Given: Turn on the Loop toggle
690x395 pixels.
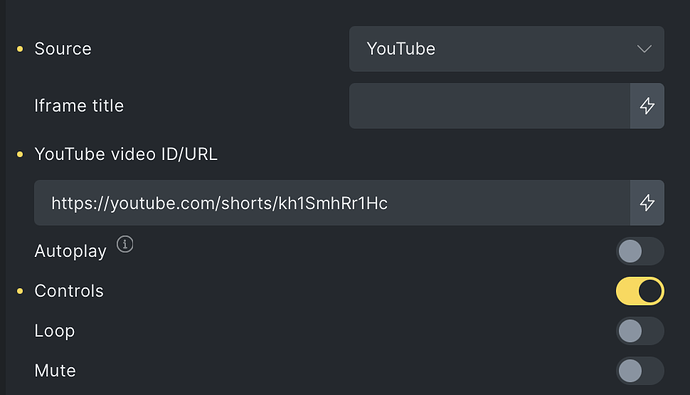Looking at the screenshot, I should pyautogui.click(x=640, y=331).
